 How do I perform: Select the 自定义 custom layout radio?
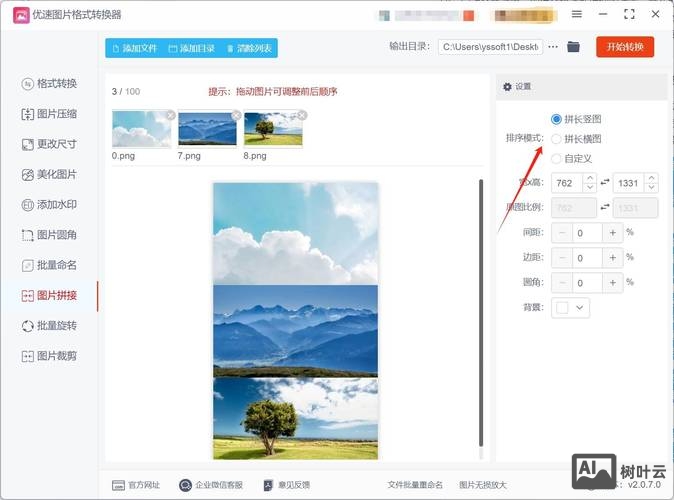click(x=556, y=159)
